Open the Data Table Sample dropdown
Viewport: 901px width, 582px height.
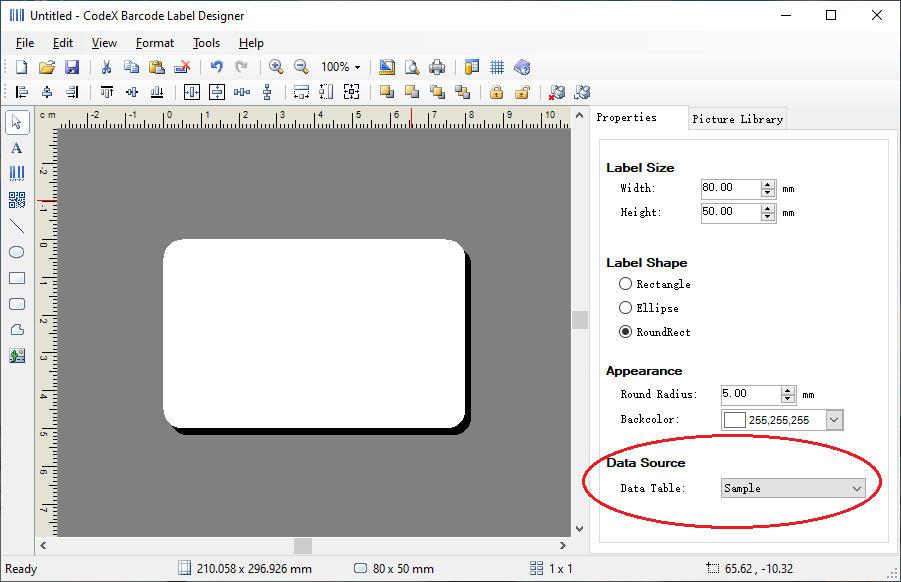[x=793, y=488]
